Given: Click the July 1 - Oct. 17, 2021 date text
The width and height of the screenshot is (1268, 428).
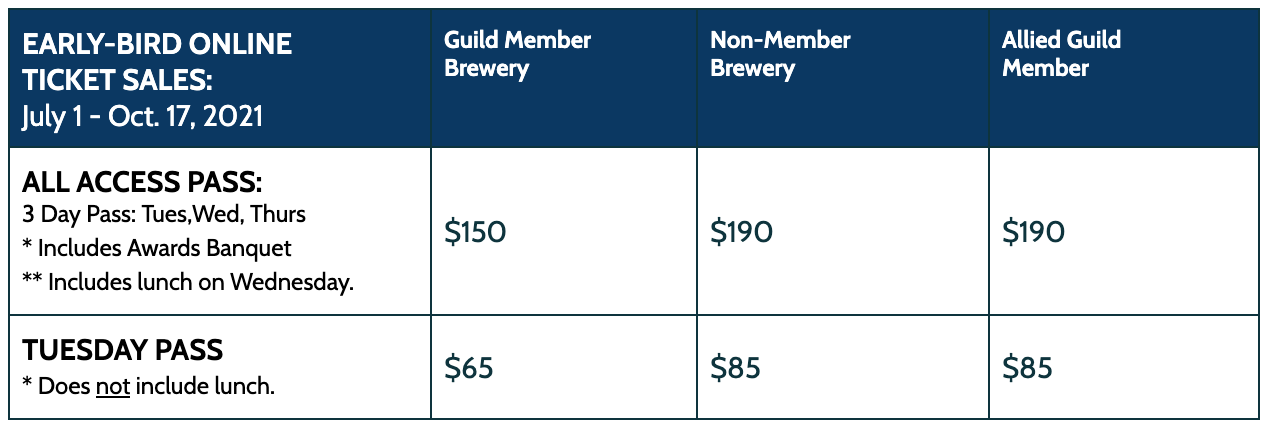Looking at the screenshot, I should point(142,116).
